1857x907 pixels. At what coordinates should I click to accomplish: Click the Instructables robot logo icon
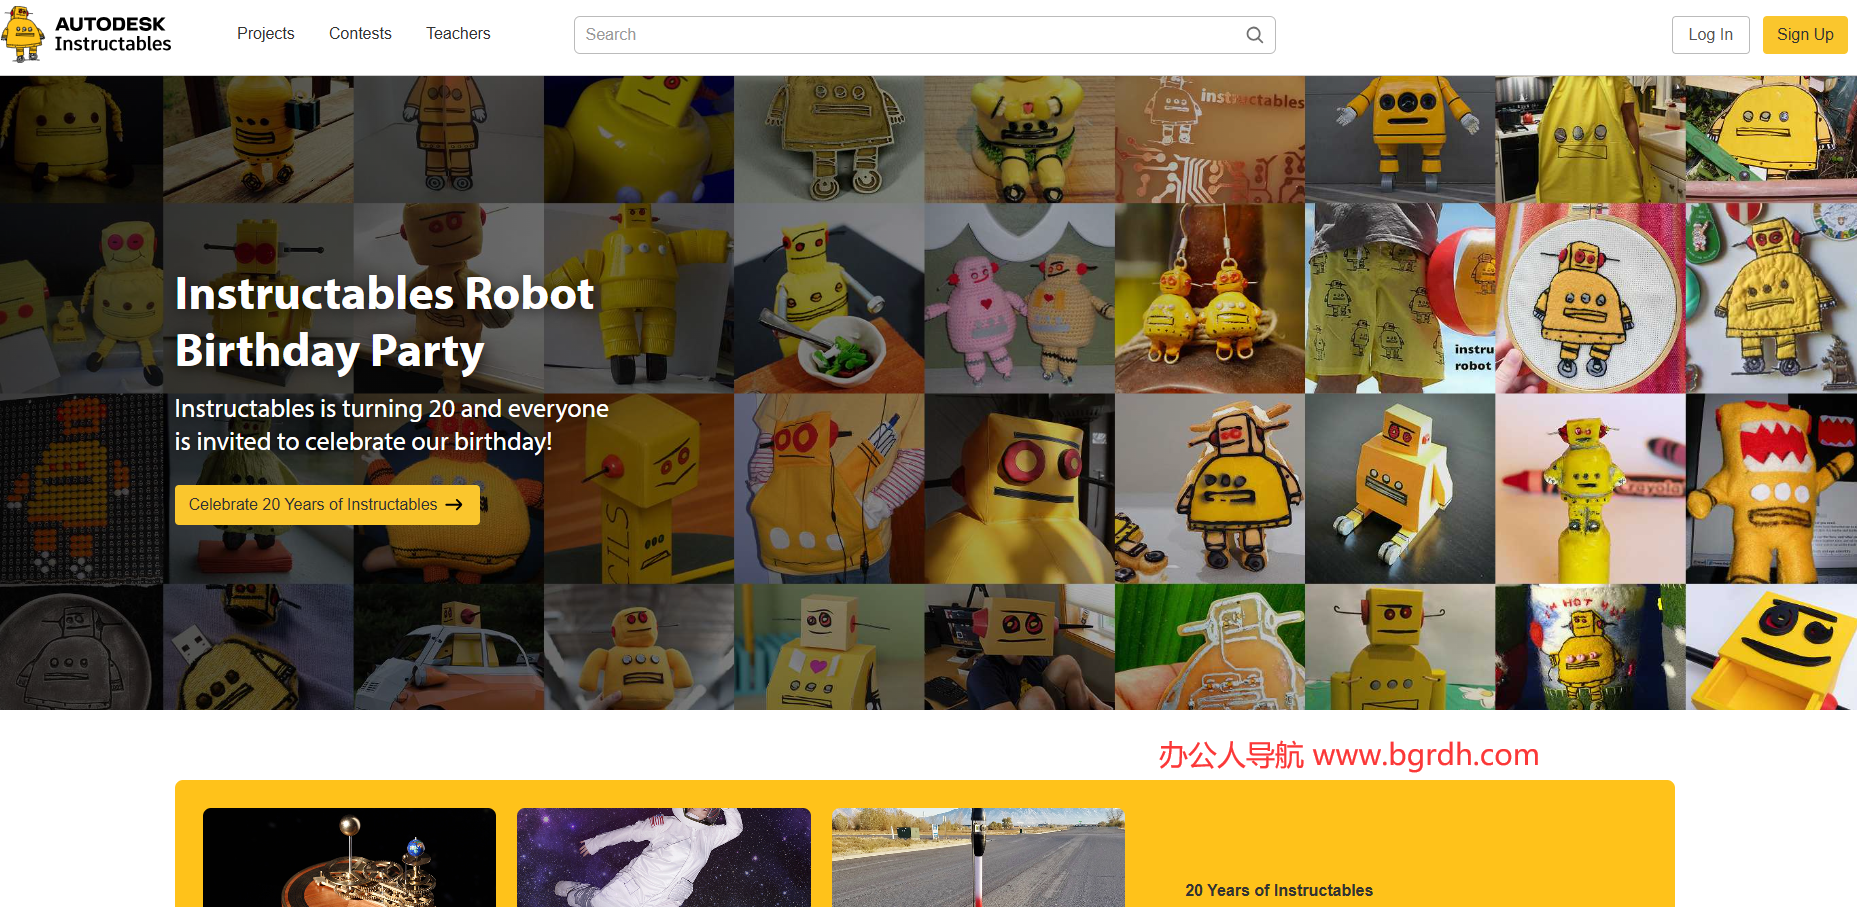coord(23,35)
